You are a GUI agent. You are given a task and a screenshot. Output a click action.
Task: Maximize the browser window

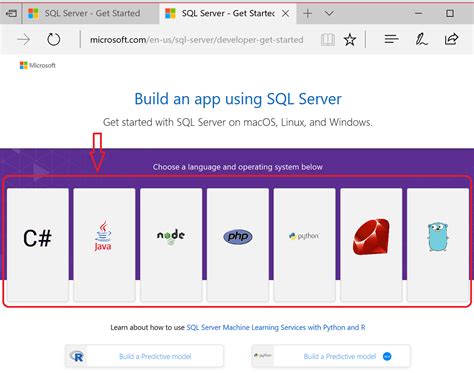click(450, 13)
